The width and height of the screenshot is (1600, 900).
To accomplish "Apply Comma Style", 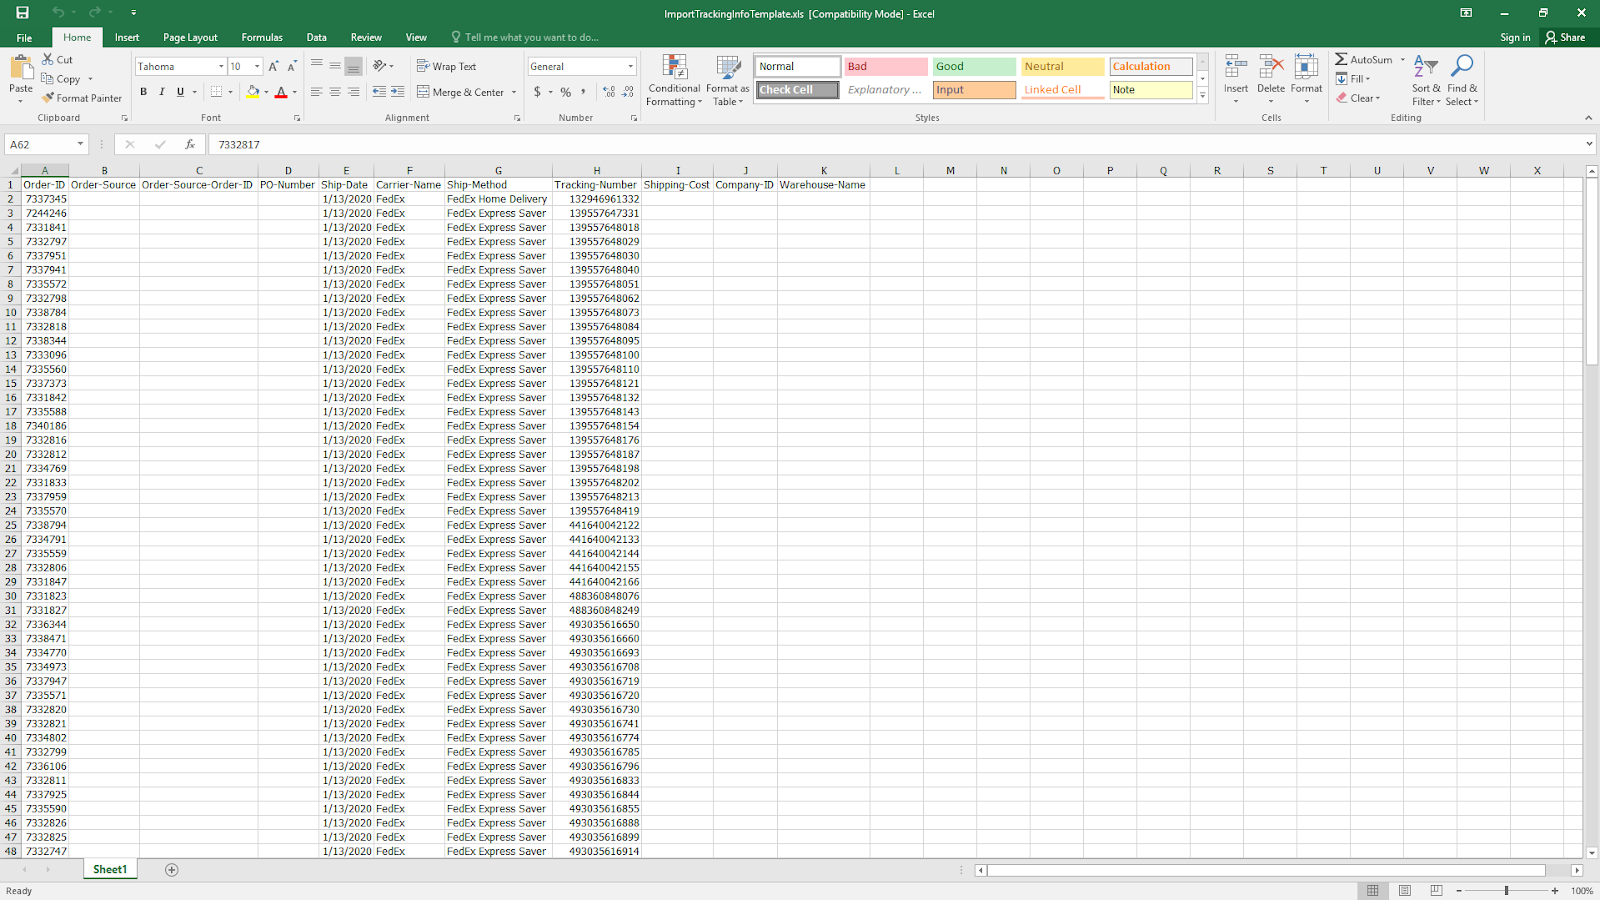I will pyautogui.click(x=583, y=92).
